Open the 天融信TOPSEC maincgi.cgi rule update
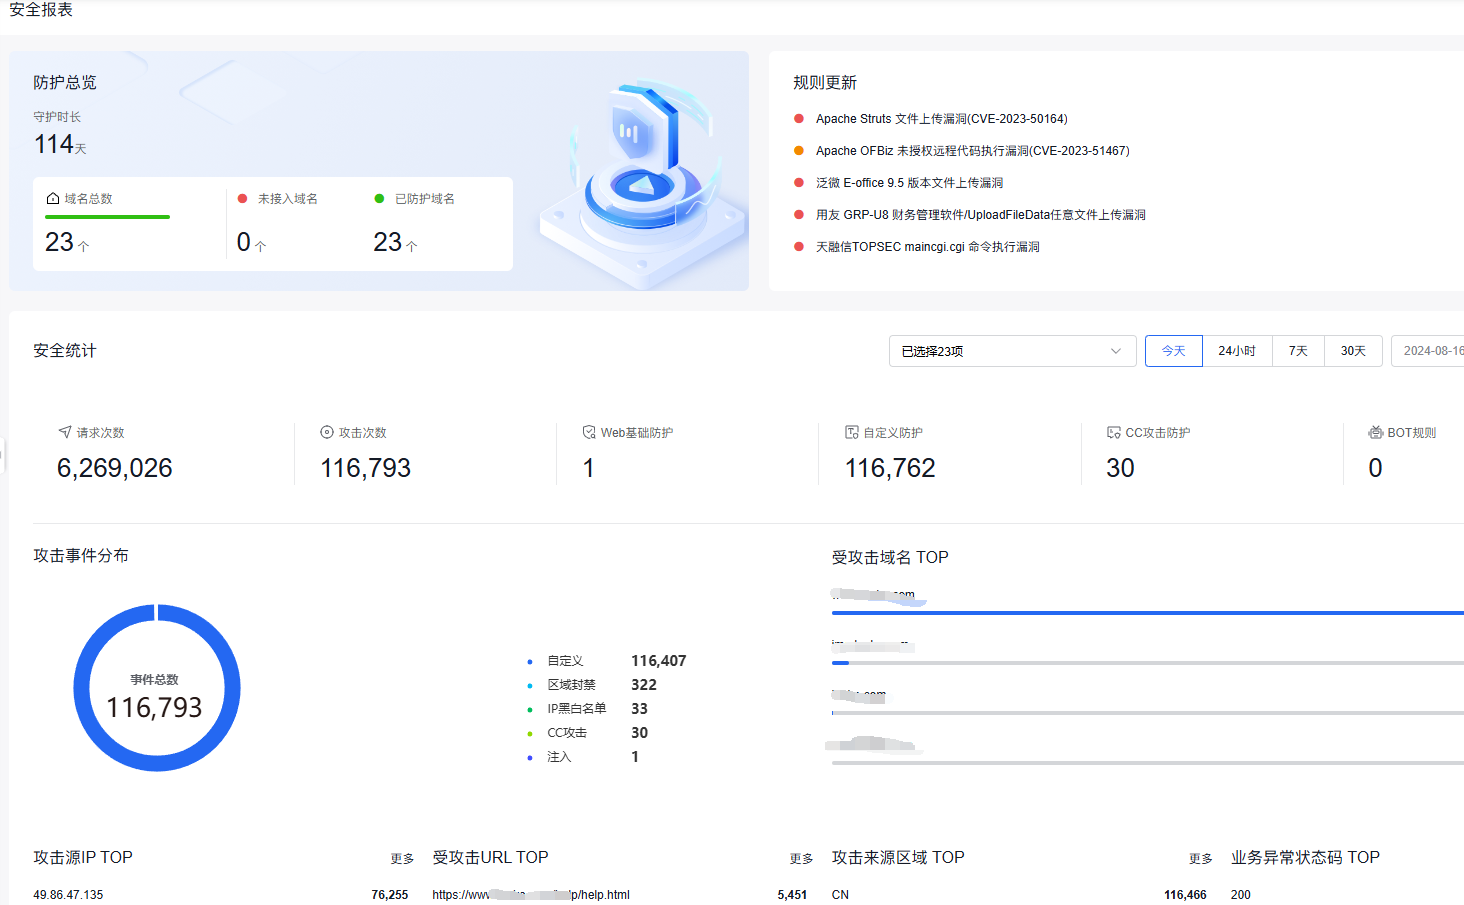 pyautogui.click(x=927, y=247)
